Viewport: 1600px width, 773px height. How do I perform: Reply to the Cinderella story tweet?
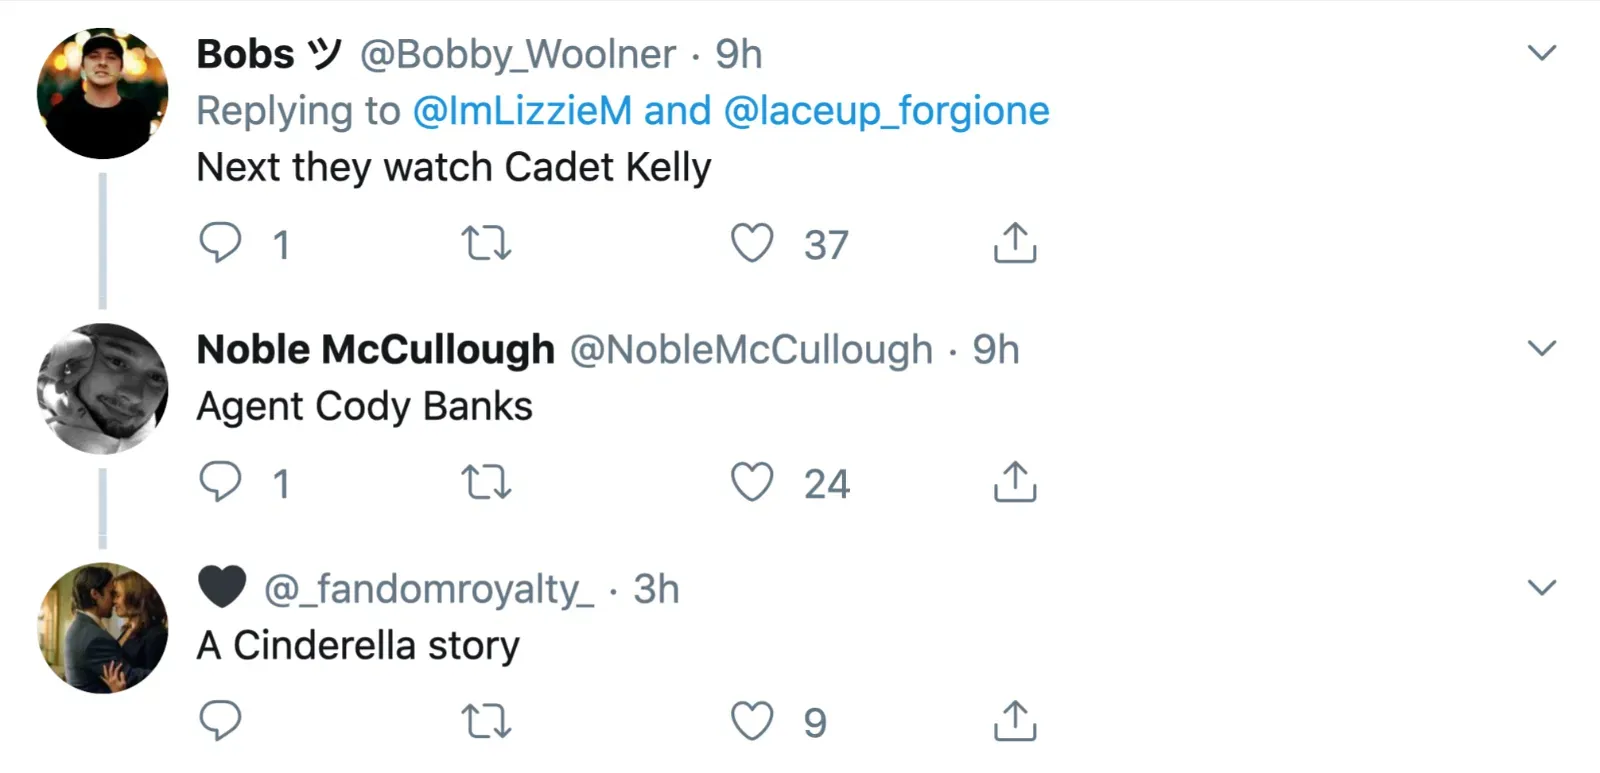click(220, 720)
